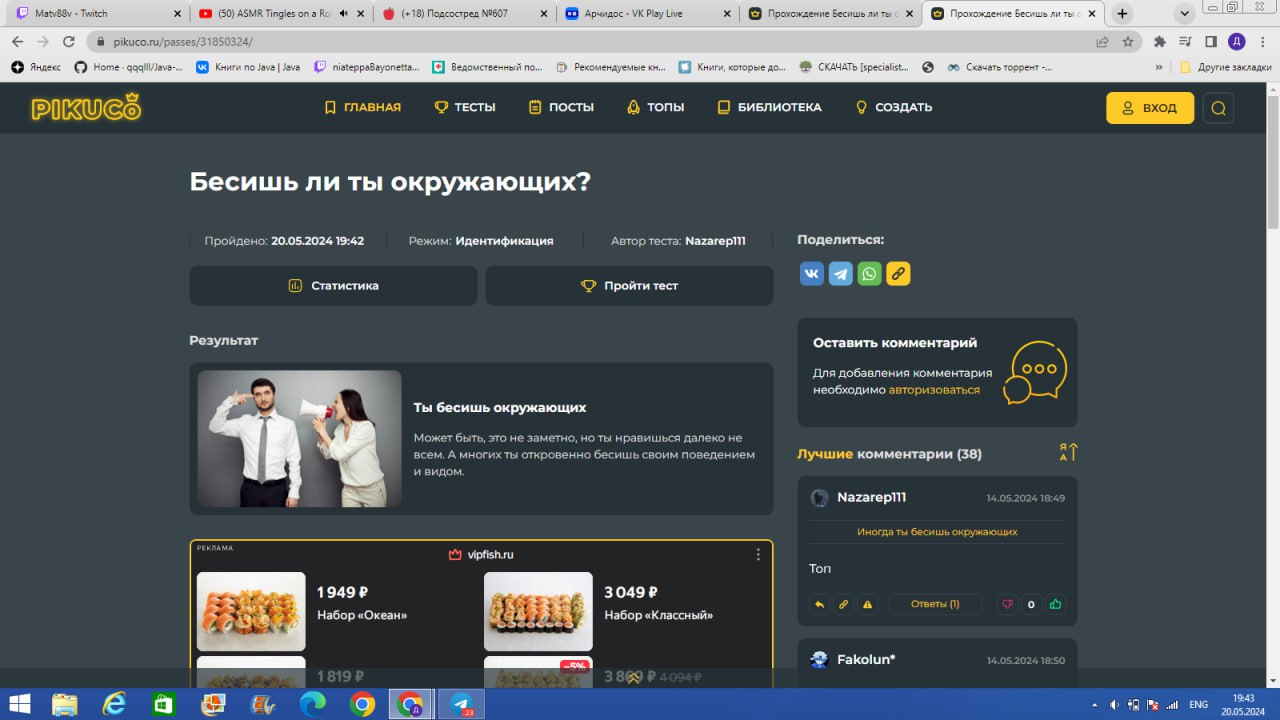Open the ПОСТЫ menu item
This screenshot has width=1280, height=720.
[x=561, y=107]
